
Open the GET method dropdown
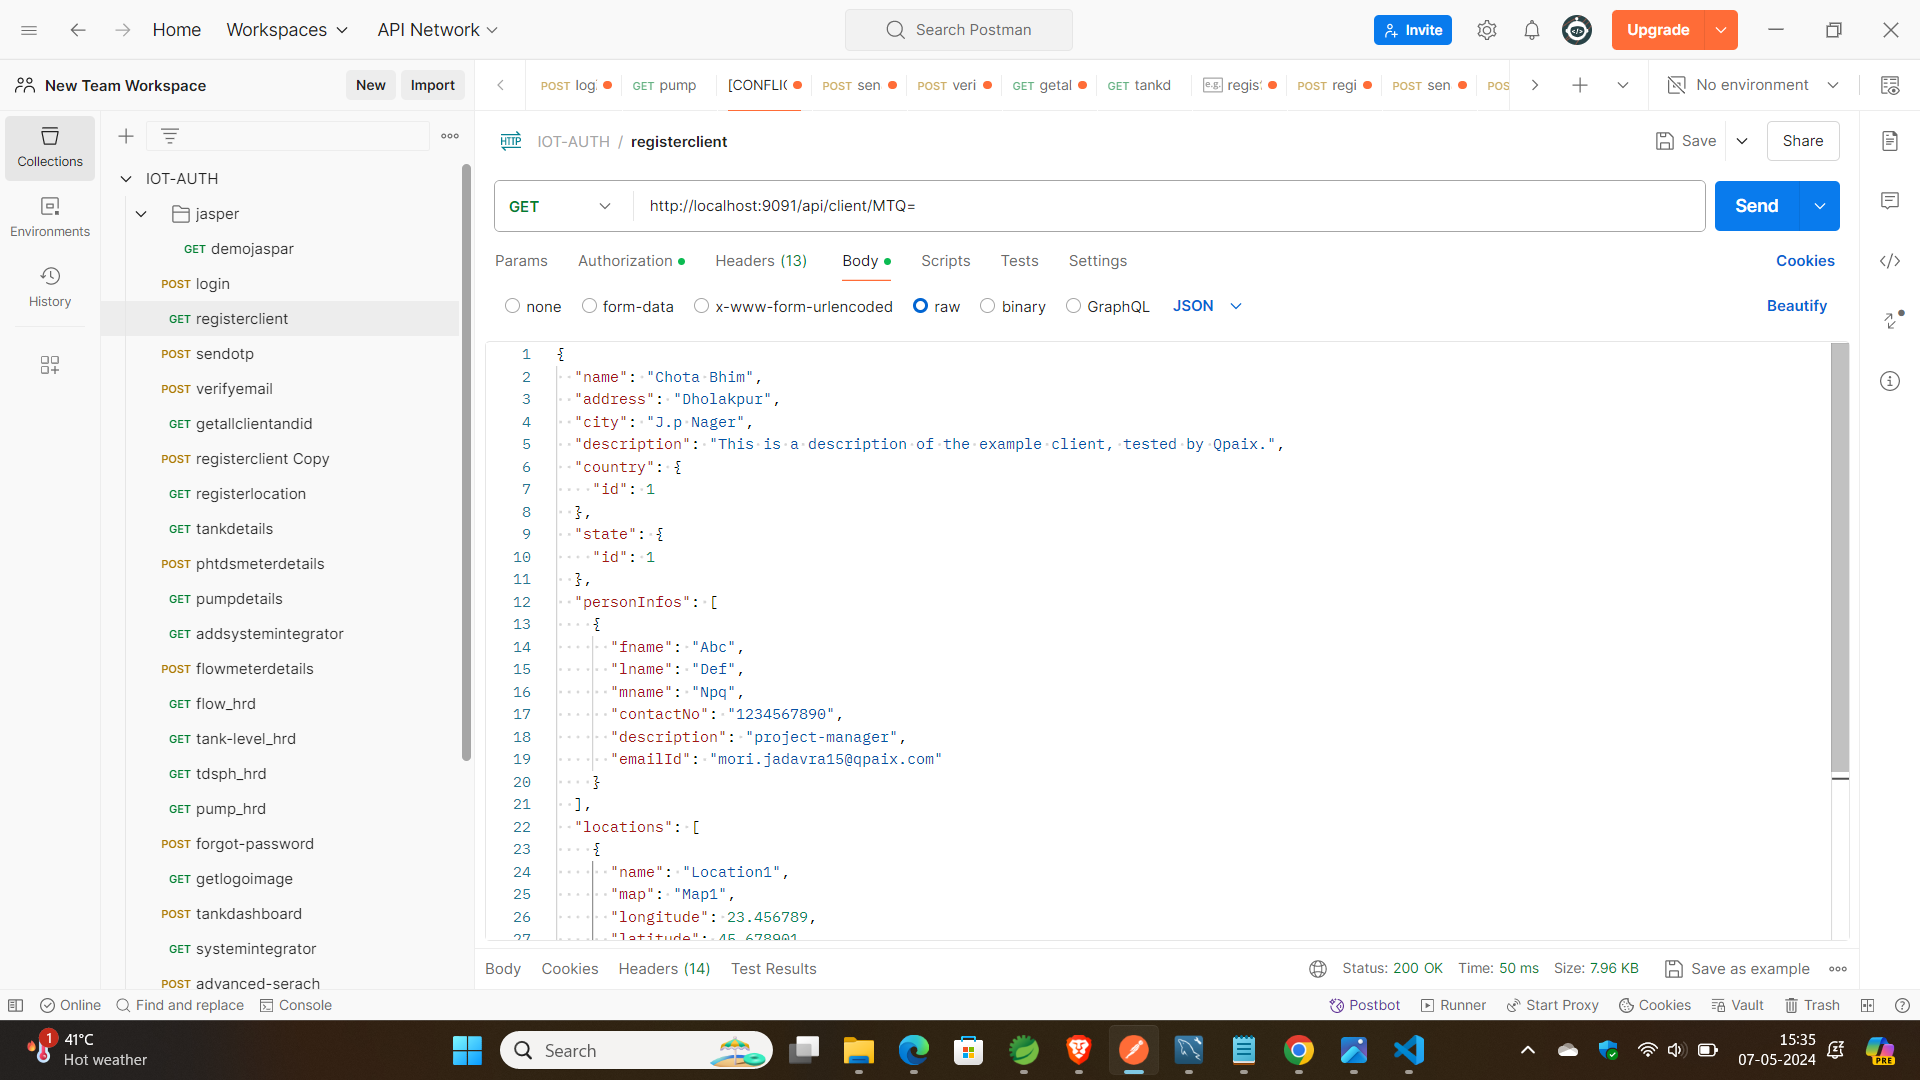[x=561, y=206]
